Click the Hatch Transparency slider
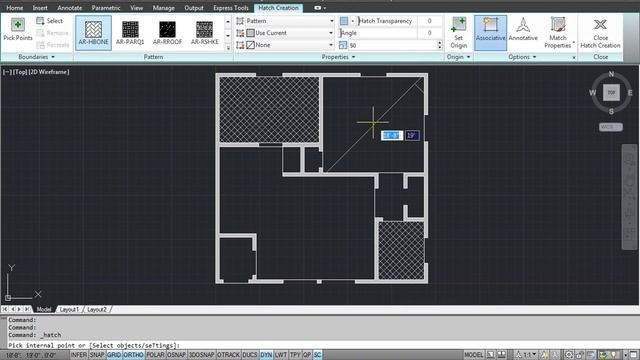 tap(387, 21)
